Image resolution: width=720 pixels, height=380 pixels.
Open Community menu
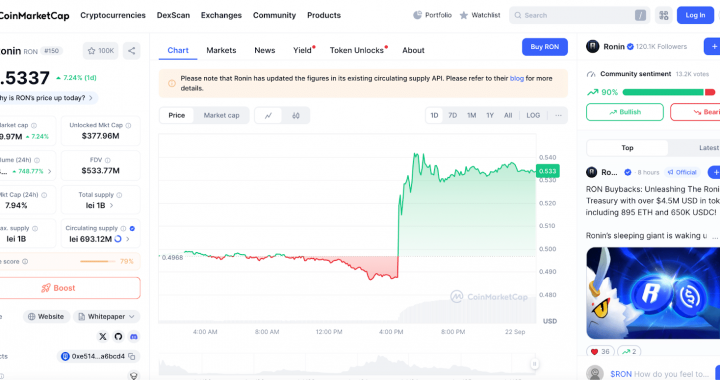click(x=275, y=15)
